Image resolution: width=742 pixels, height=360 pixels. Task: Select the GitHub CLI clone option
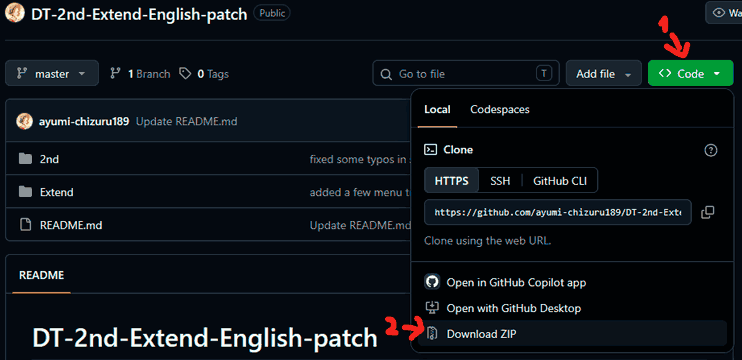click(x=560, y=181)
